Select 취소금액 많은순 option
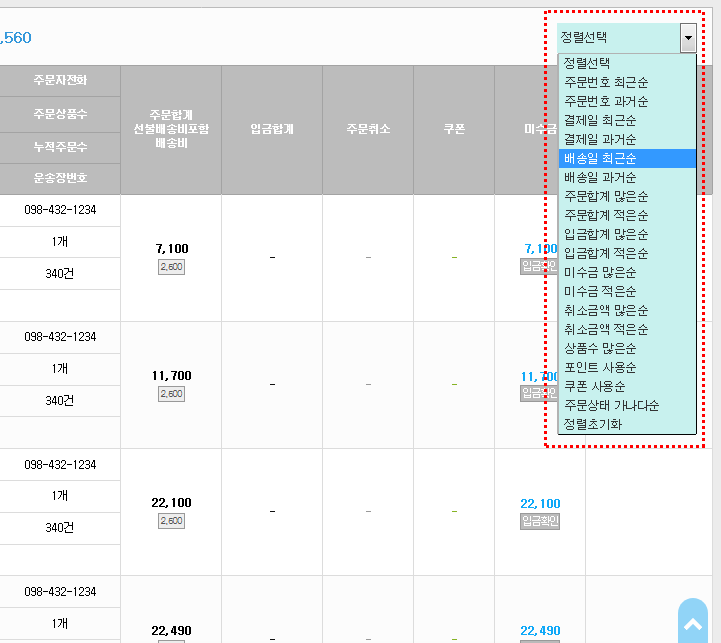This screenshot has width=721, height=643. tap(606, 310)
